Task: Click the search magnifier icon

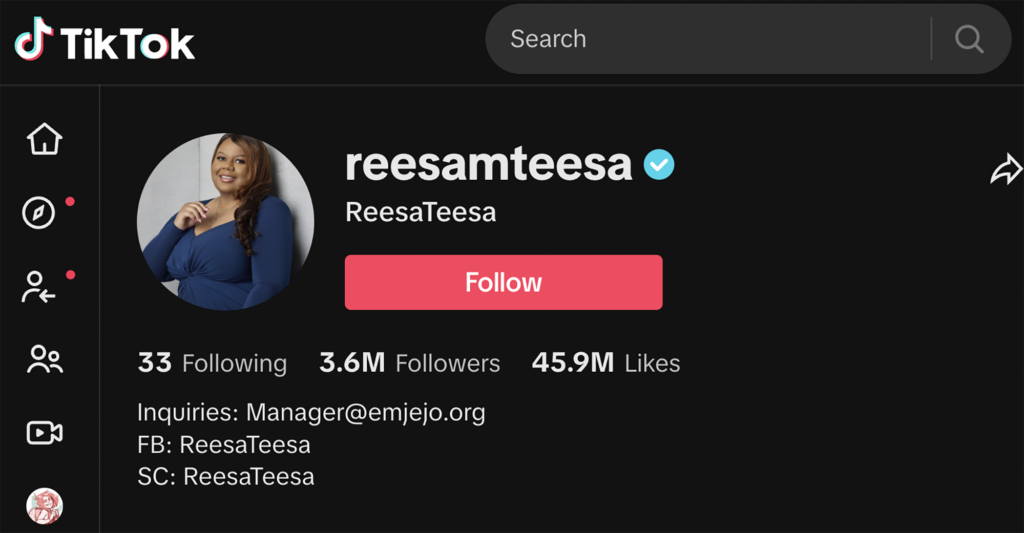Action: 968,40
